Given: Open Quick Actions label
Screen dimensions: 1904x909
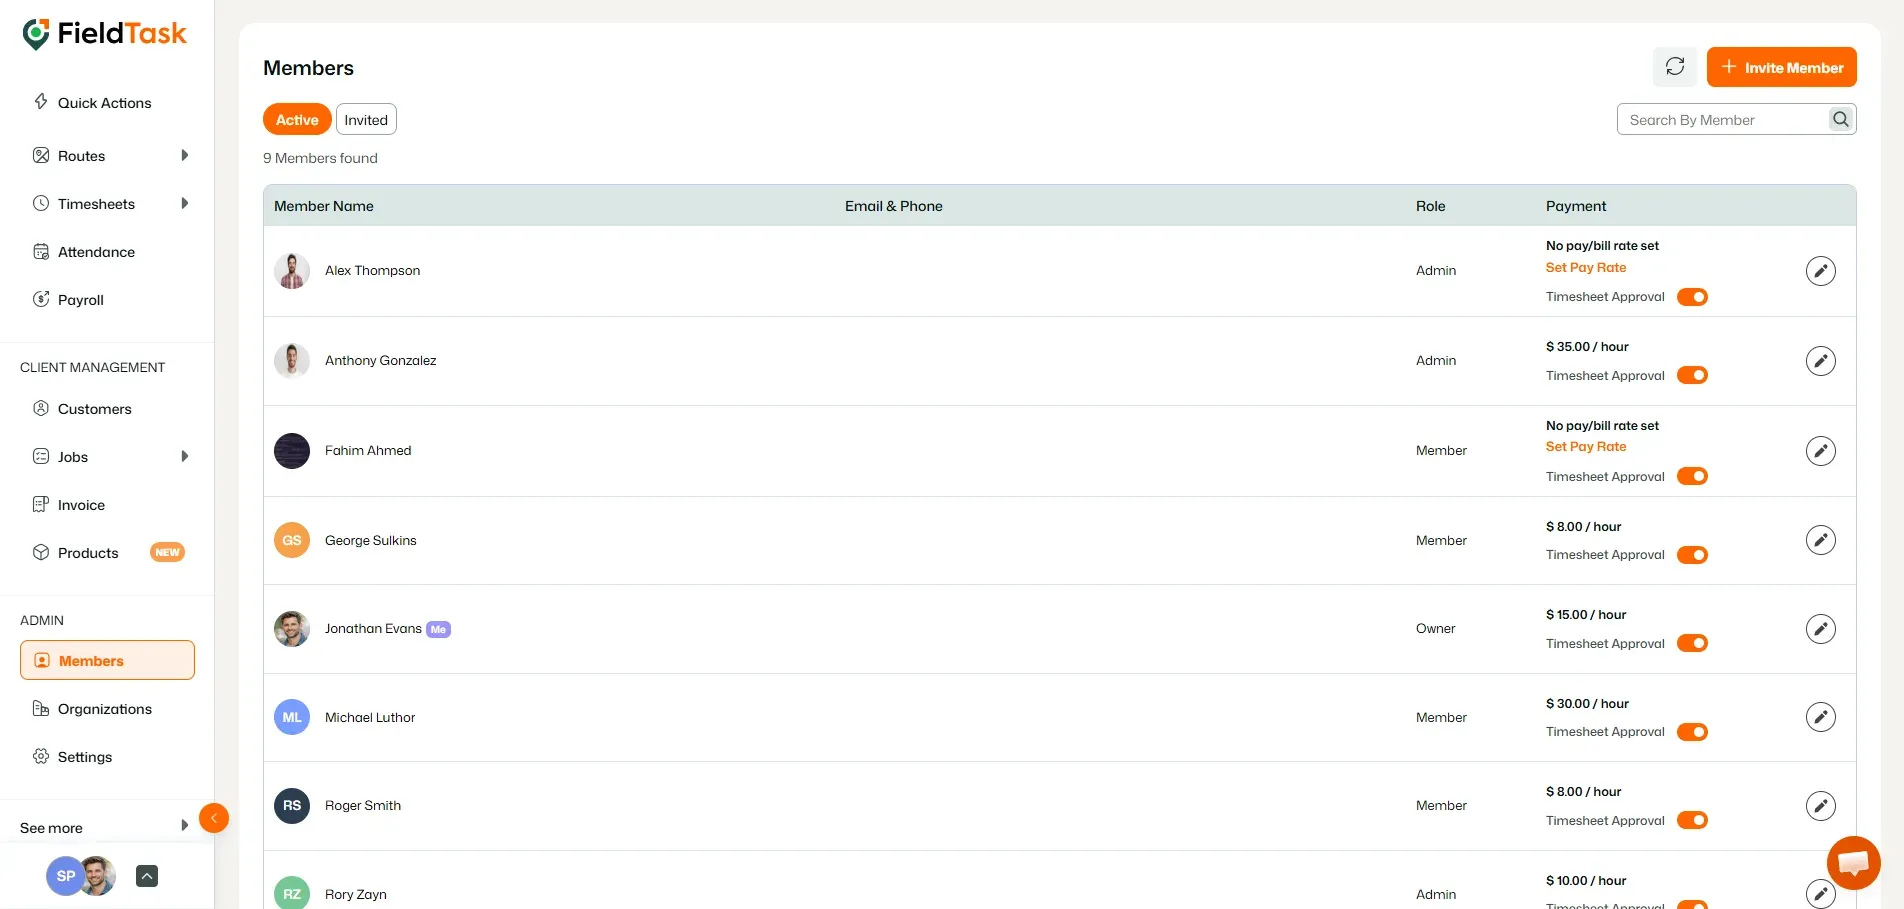Looking at the screenshot, I should click(105, 103).
